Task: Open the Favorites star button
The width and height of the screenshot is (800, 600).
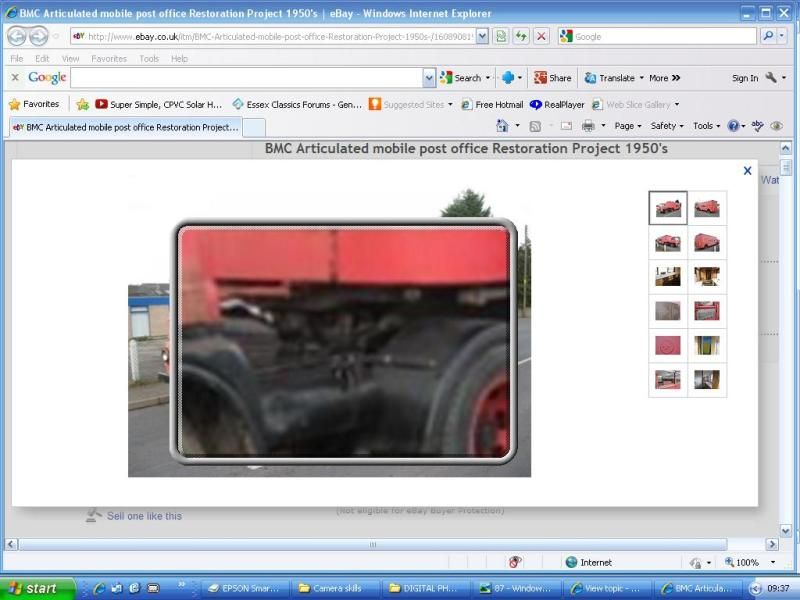Action: point(34,104)
